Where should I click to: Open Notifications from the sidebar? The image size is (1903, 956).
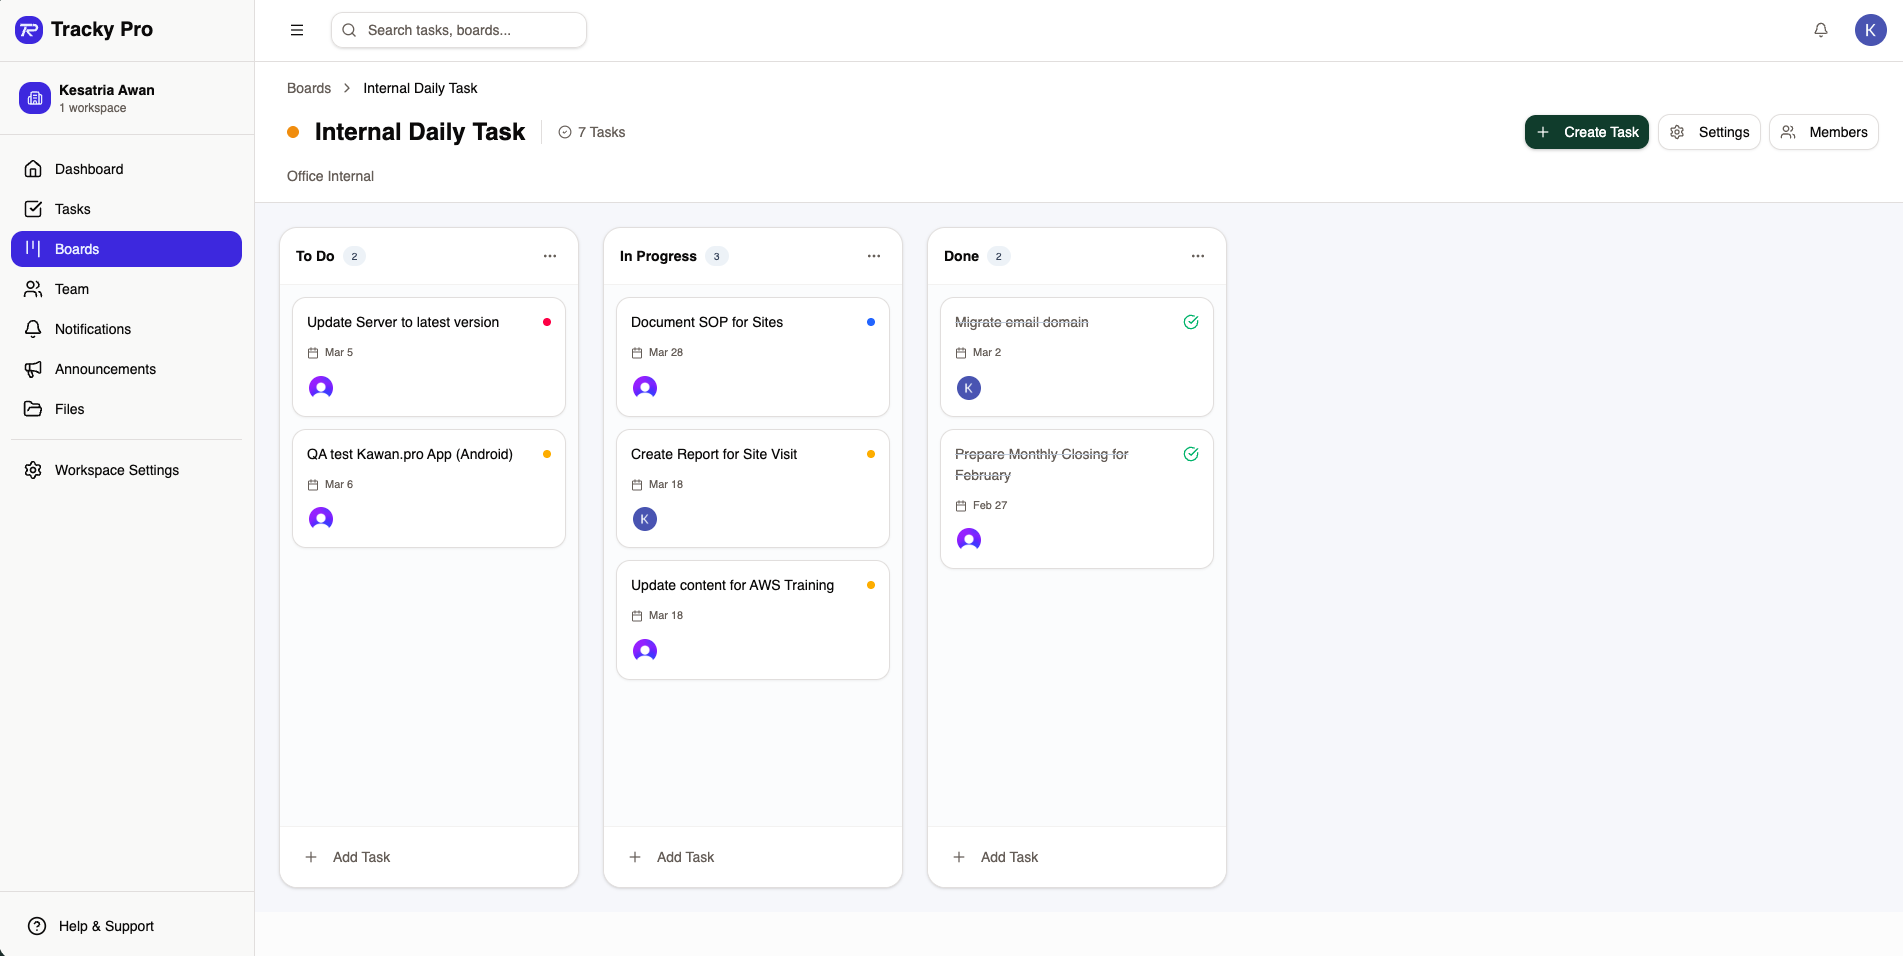click(92, 328)
